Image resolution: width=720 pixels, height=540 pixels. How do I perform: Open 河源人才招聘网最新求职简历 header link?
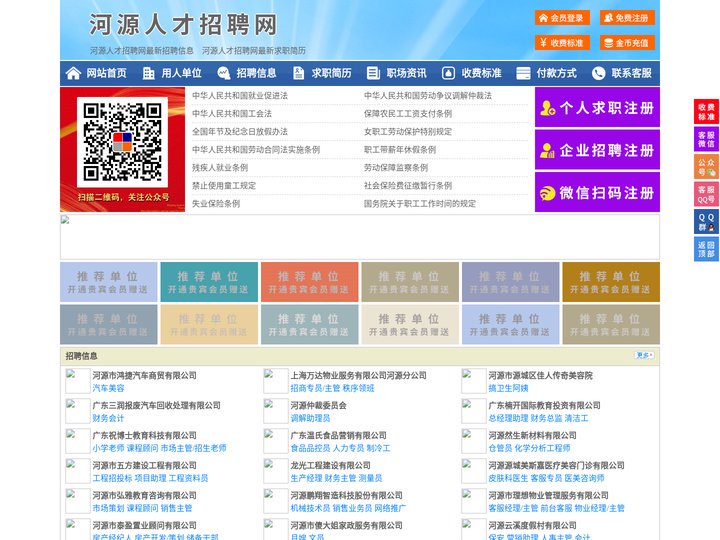tap(254, 51)
